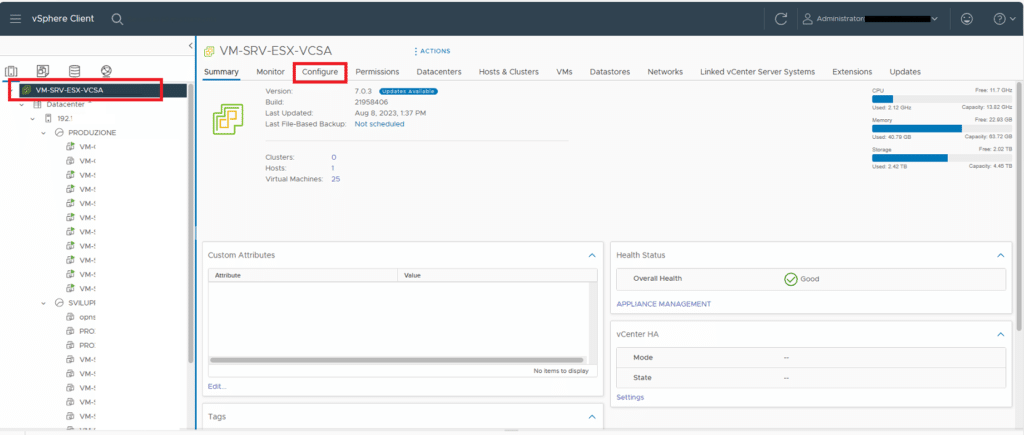This screenshot has width=1024, height=435.
Task: Click the build number 21958406
Action: (x=374, y=103)
